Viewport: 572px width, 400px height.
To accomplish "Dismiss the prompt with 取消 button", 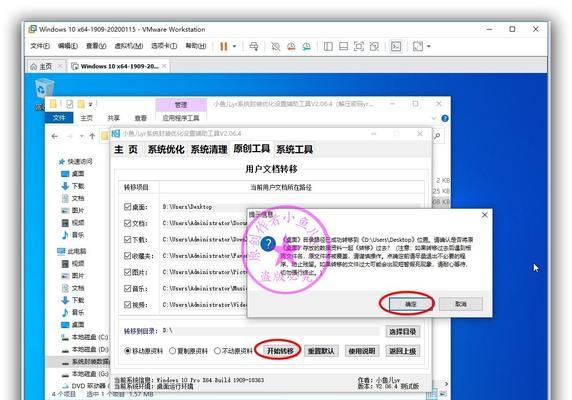I will pyautogui.click(x=461, y=304).
